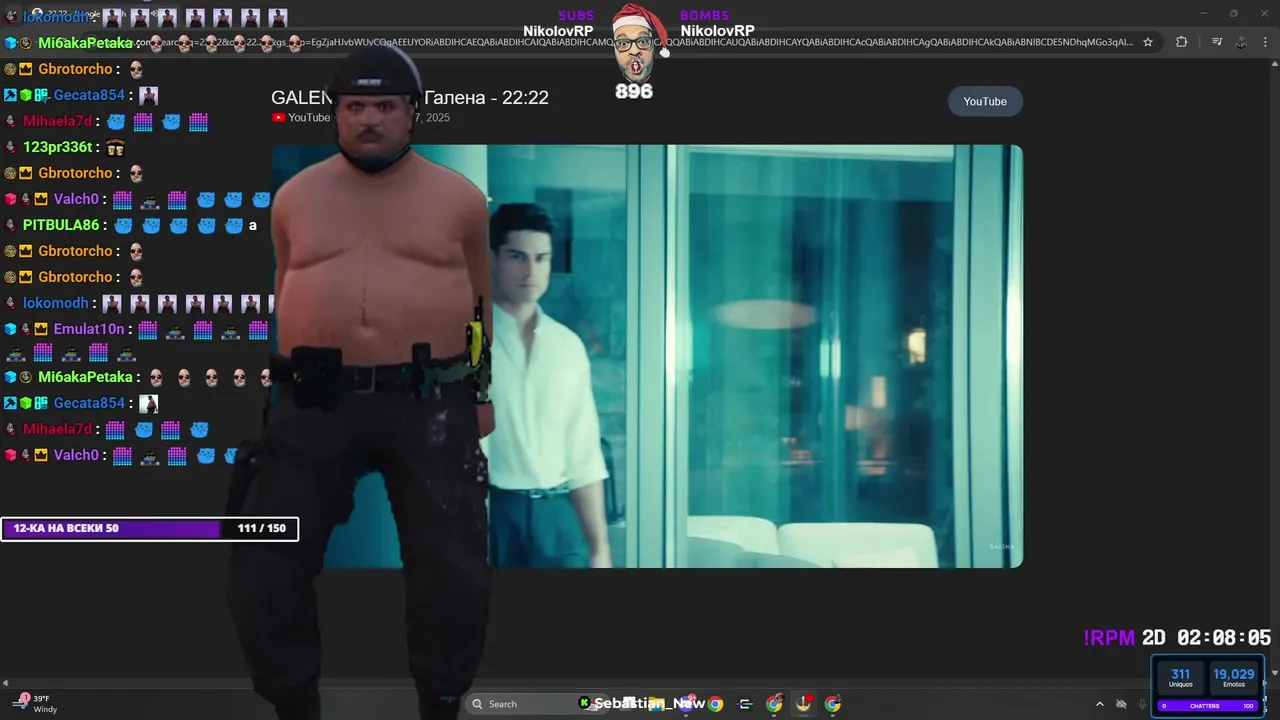Open the browser three-dot menu

coord(1266,42)
